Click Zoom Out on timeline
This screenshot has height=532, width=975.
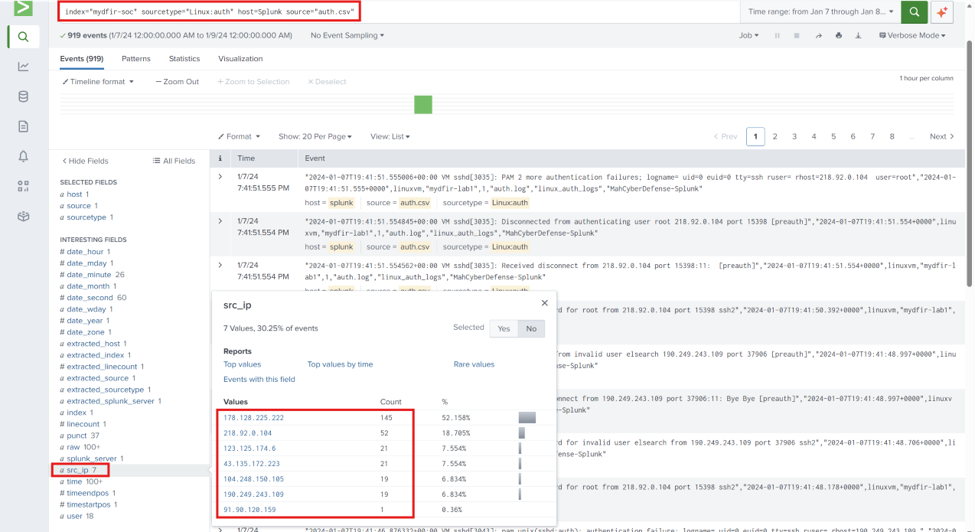tap(177, 81)
